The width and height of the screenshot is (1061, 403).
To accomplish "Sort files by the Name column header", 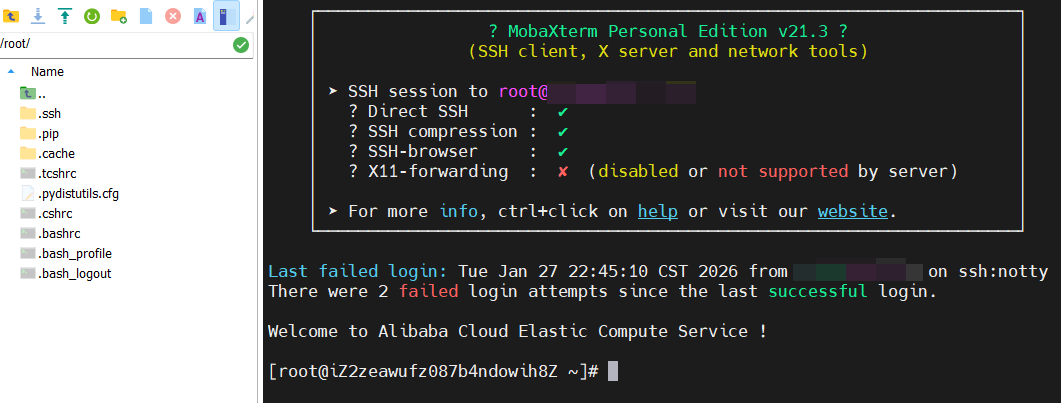I will pyautogui.click(x=47, y=72).
